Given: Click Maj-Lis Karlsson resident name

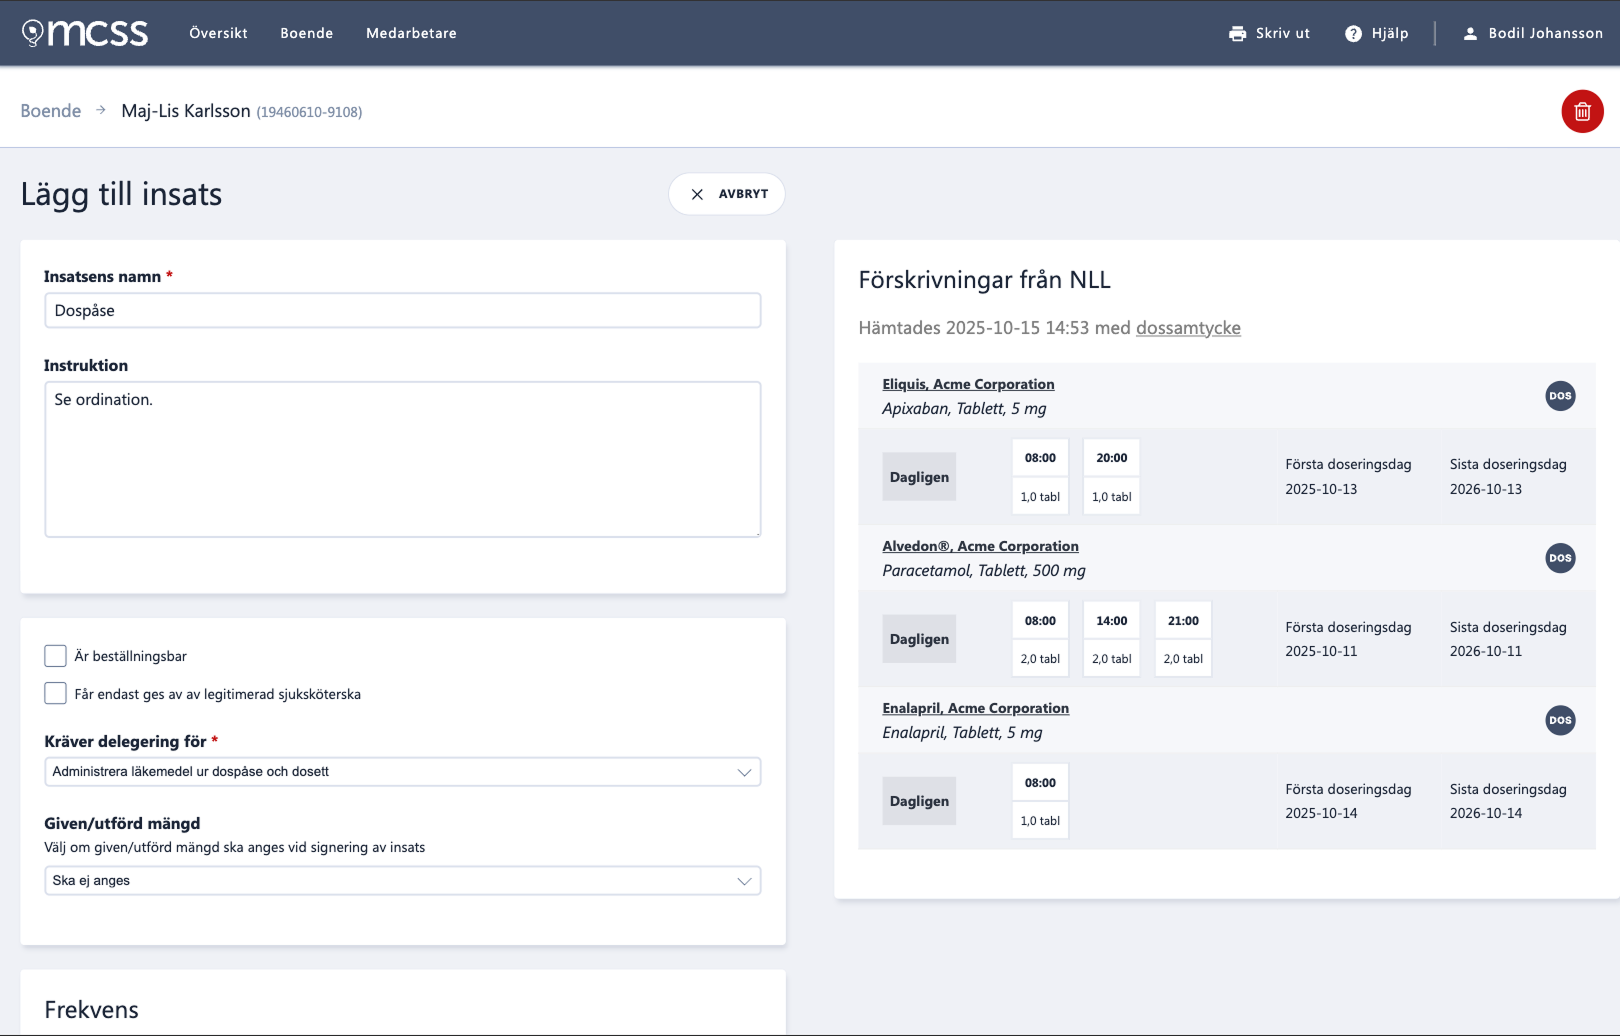Looking at the screenshot, I should (x=186, y=111).
